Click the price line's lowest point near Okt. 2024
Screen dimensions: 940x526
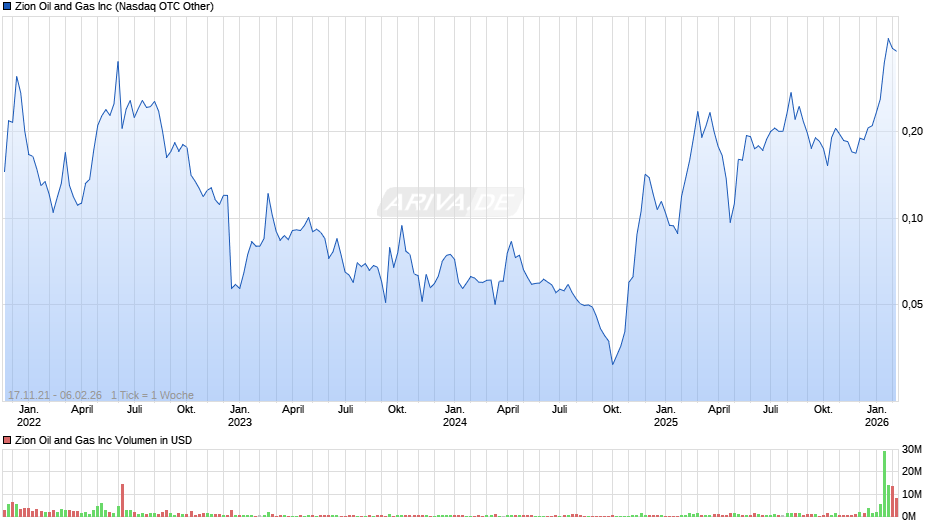[x=613, y=364]
